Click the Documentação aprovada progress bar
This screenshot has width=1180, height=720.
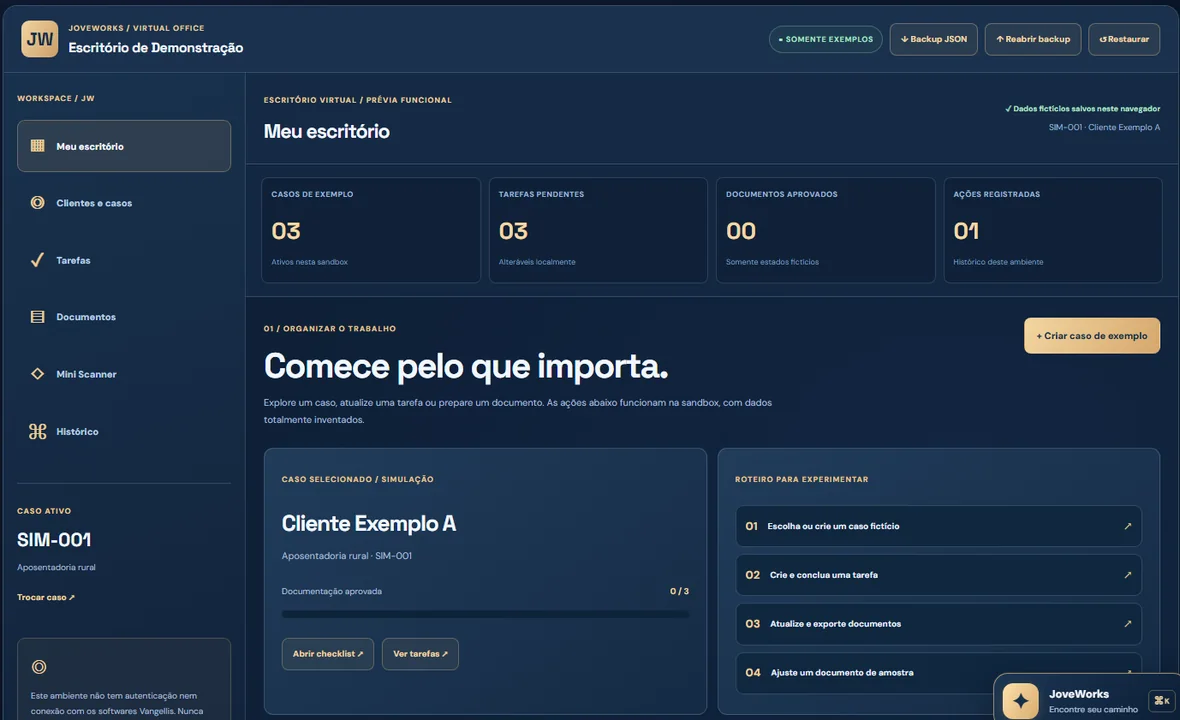485,614
